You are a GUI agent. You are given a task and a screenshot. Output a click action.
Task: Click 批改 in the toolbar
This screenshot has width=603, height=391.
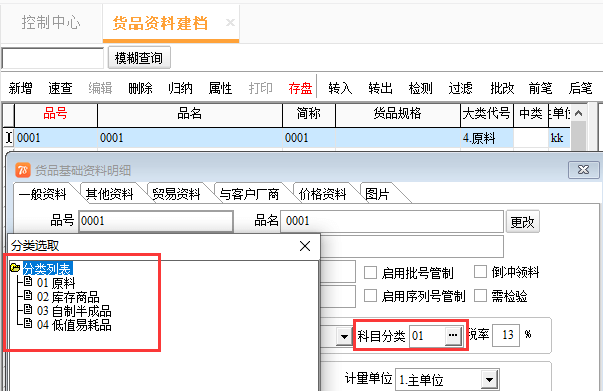(x=502, y=88)
